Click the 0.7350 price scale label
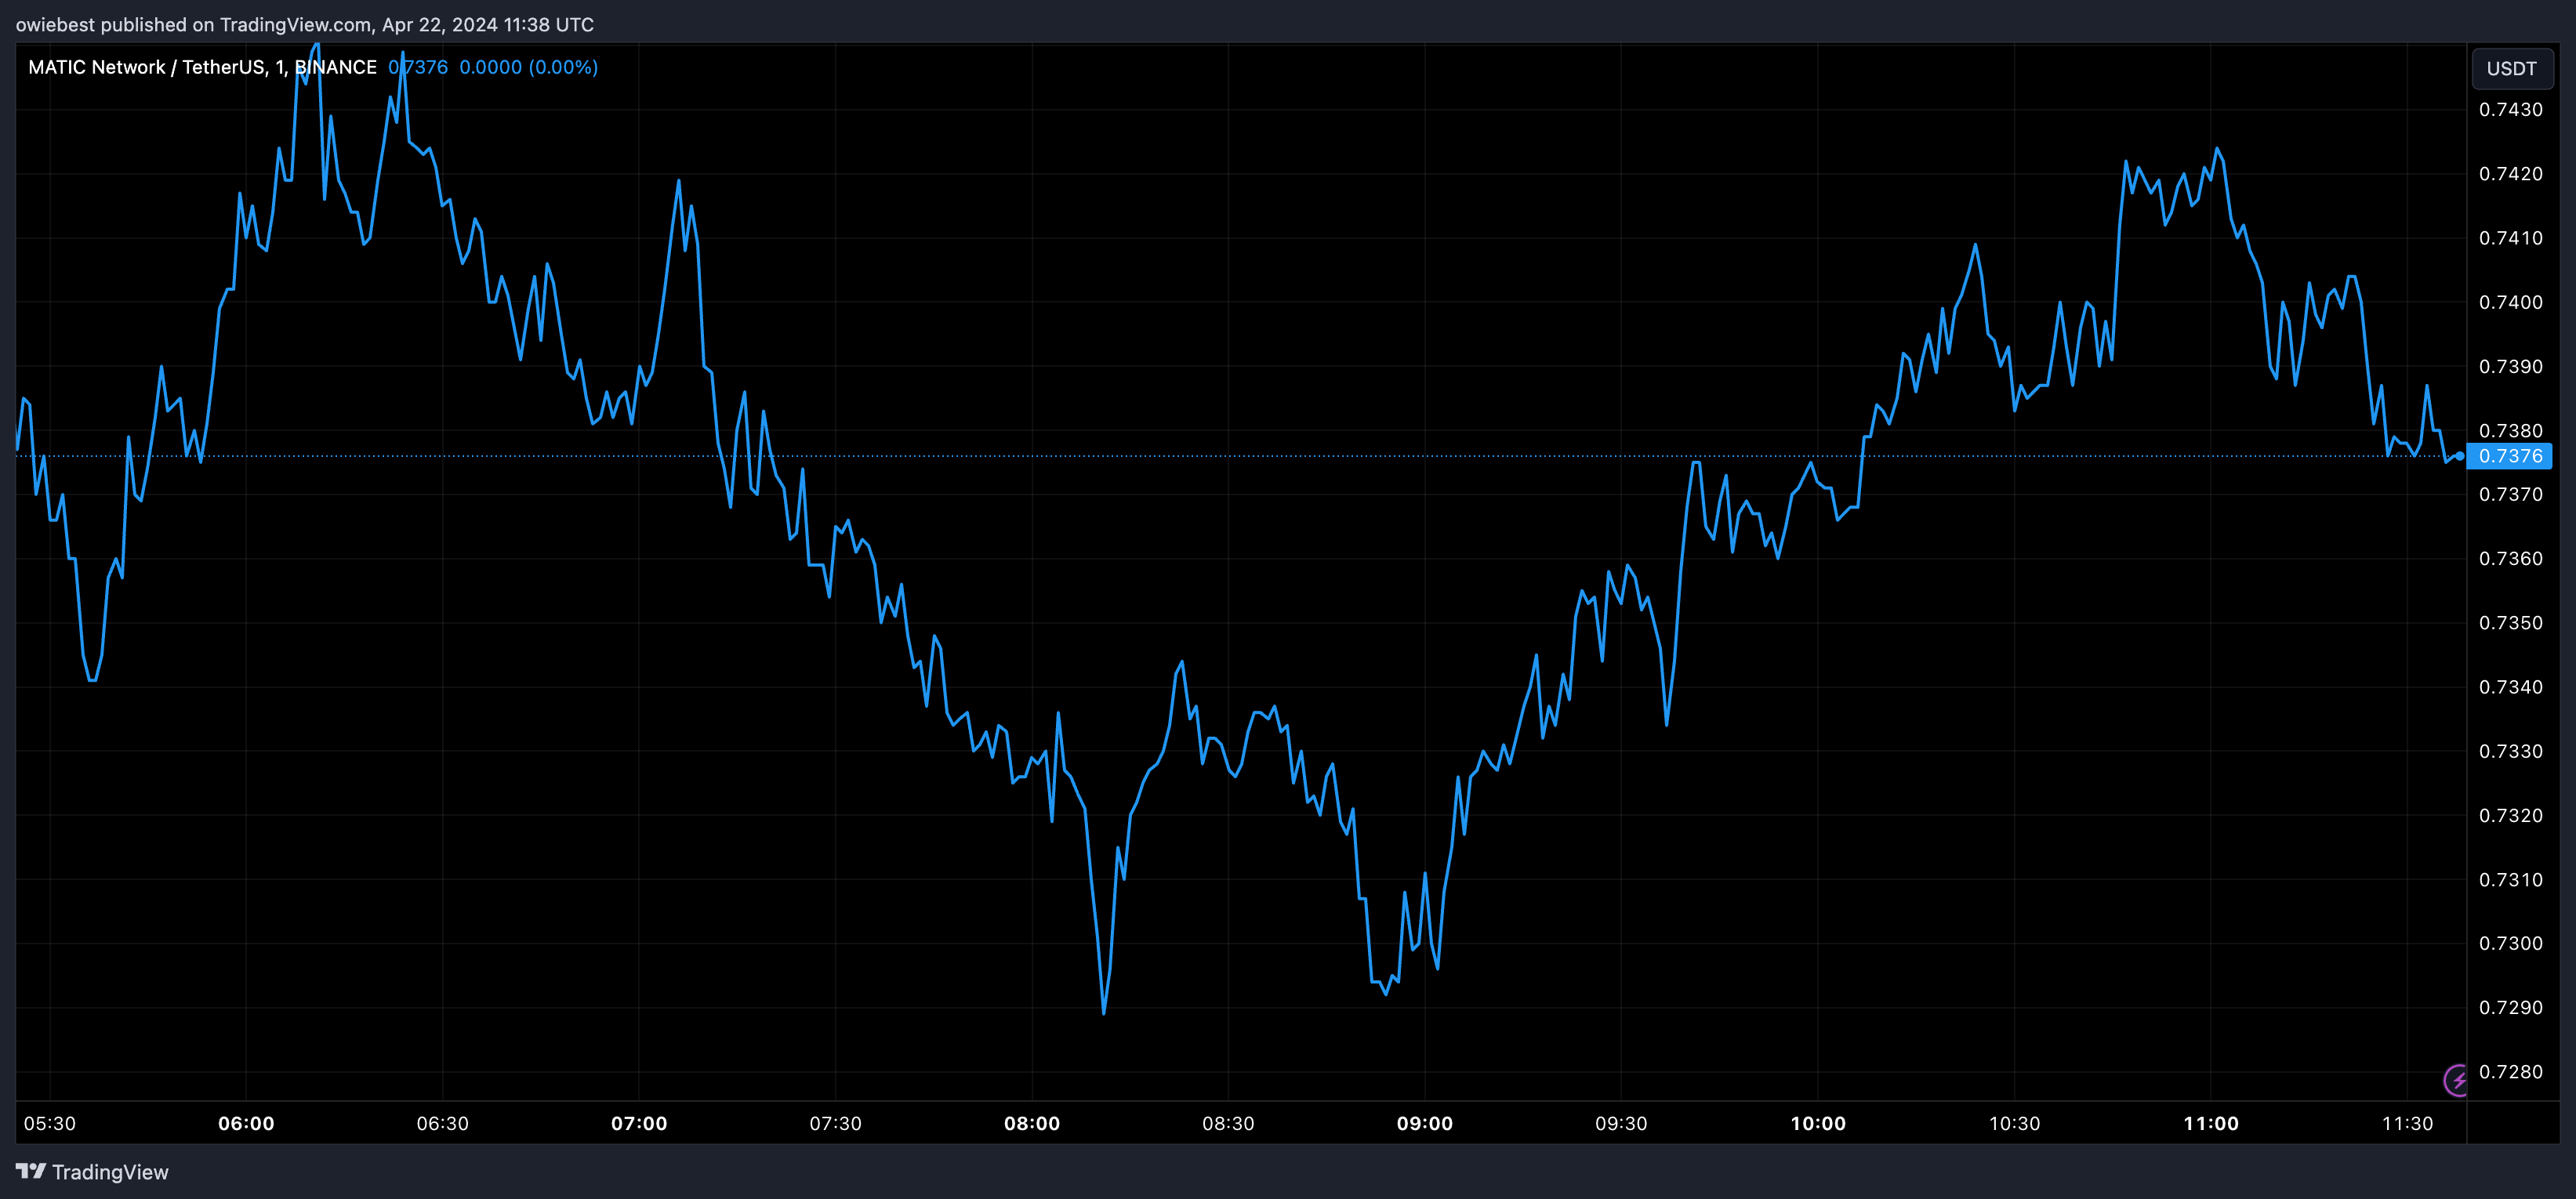 2510,622
